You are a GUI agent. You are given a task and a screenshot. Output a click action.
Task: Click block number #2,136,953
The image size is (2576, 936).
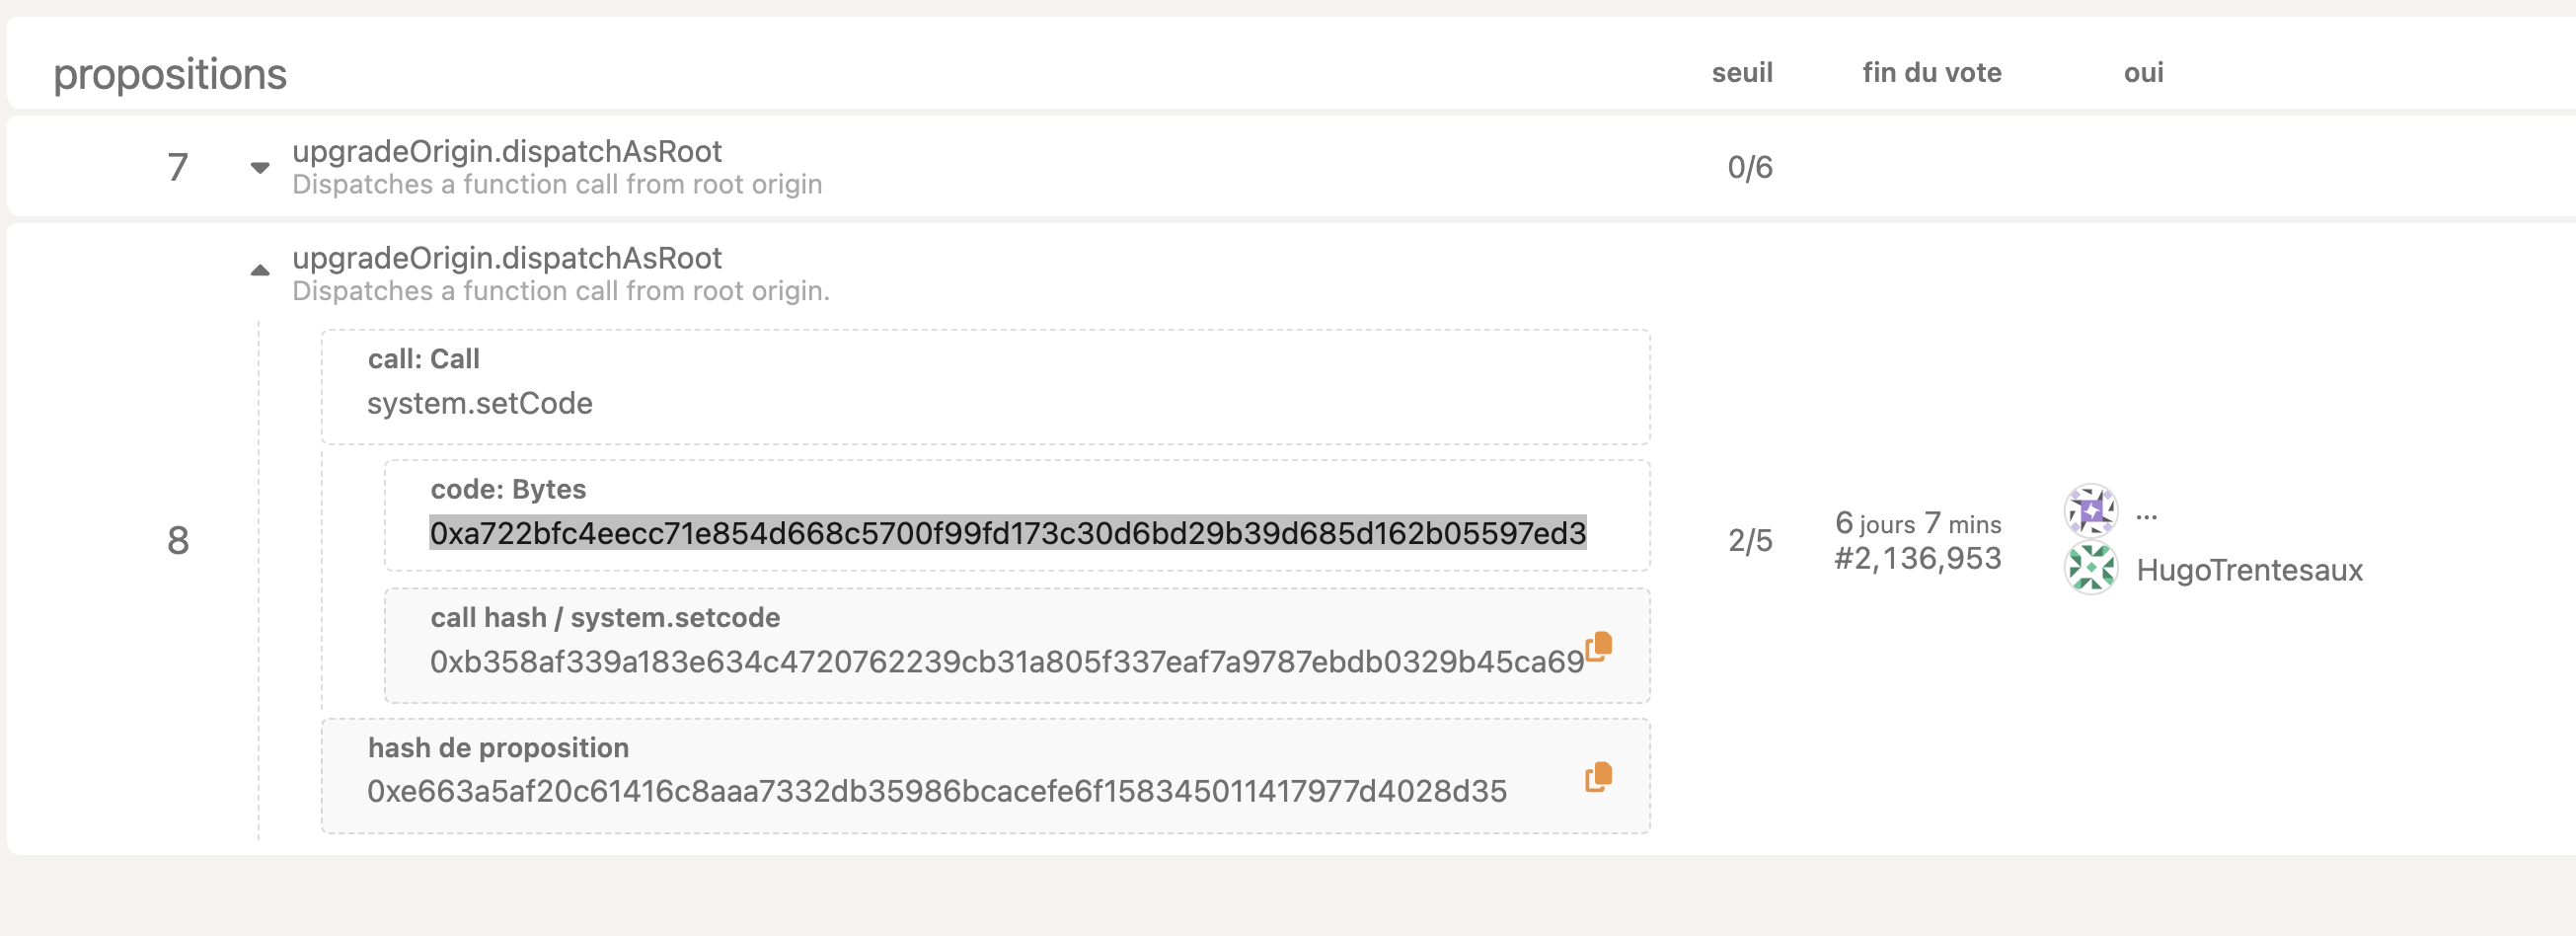1917,558
